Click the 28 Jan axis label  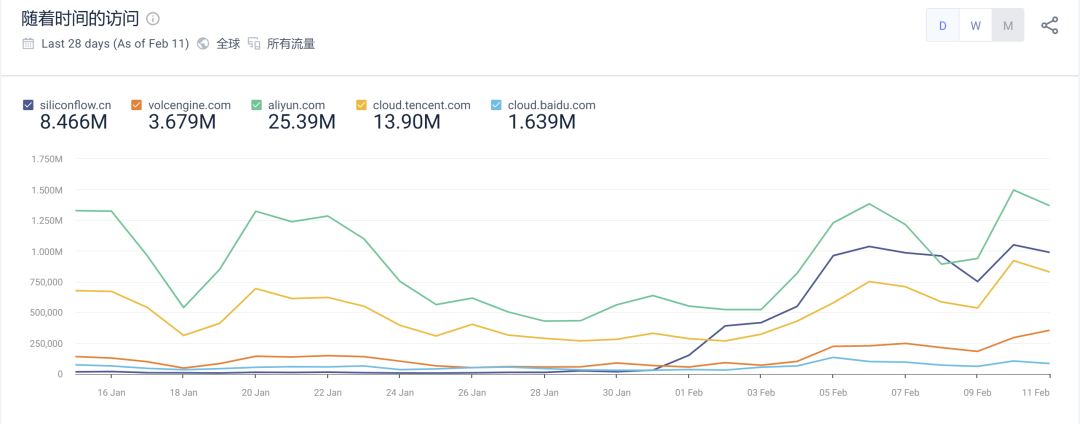[x=544, y=393]
